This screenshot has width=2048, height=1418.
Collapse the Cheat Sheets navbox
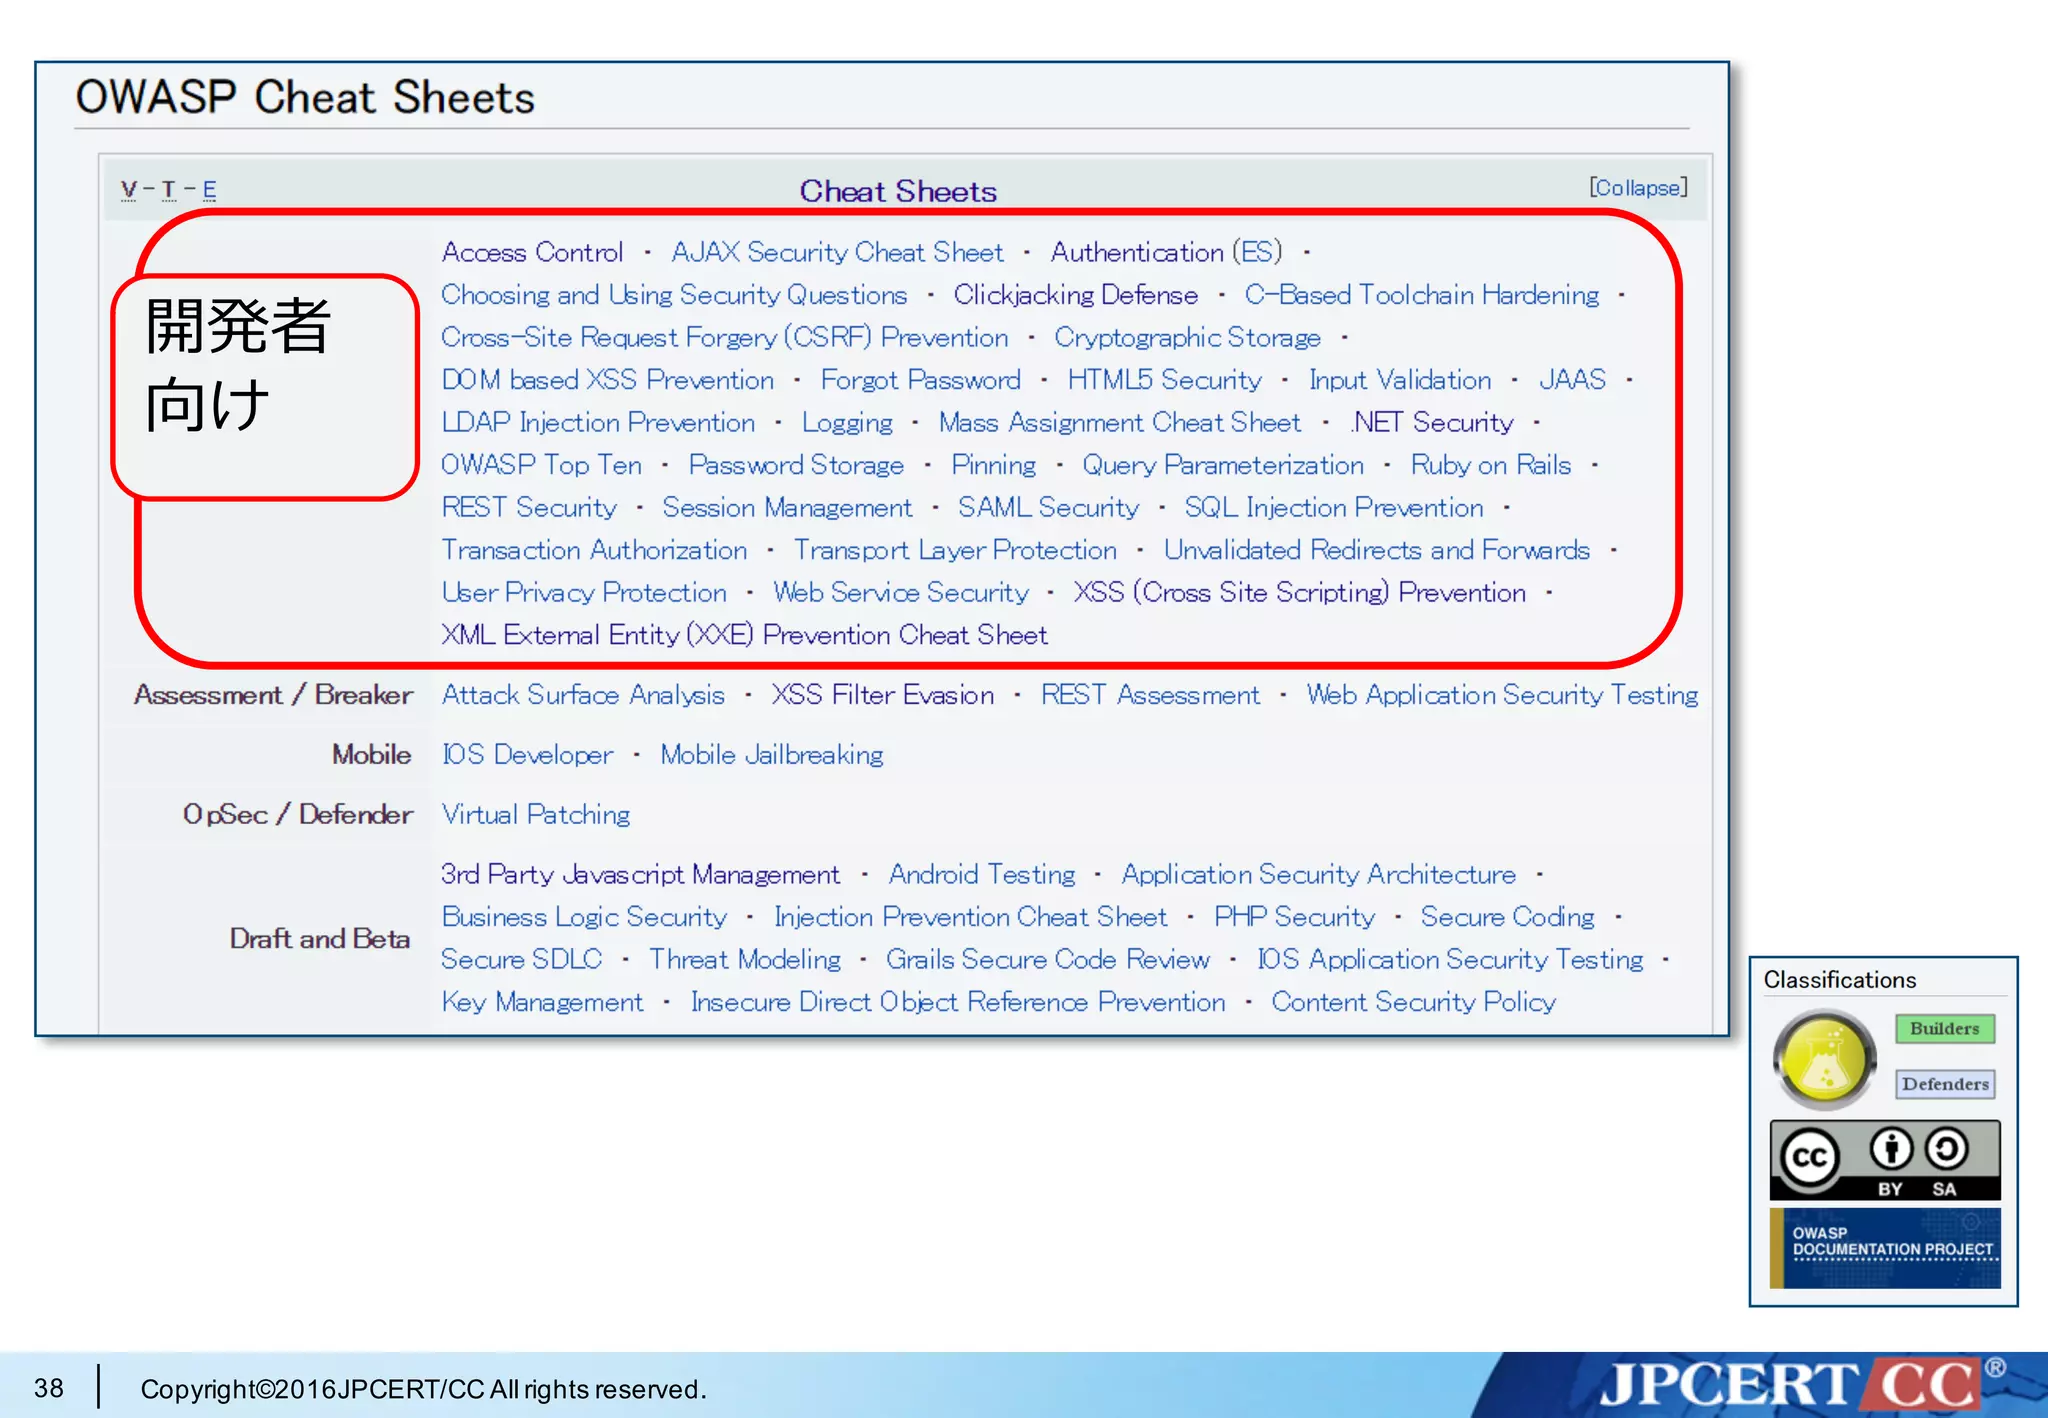(x=1637, y=188)
